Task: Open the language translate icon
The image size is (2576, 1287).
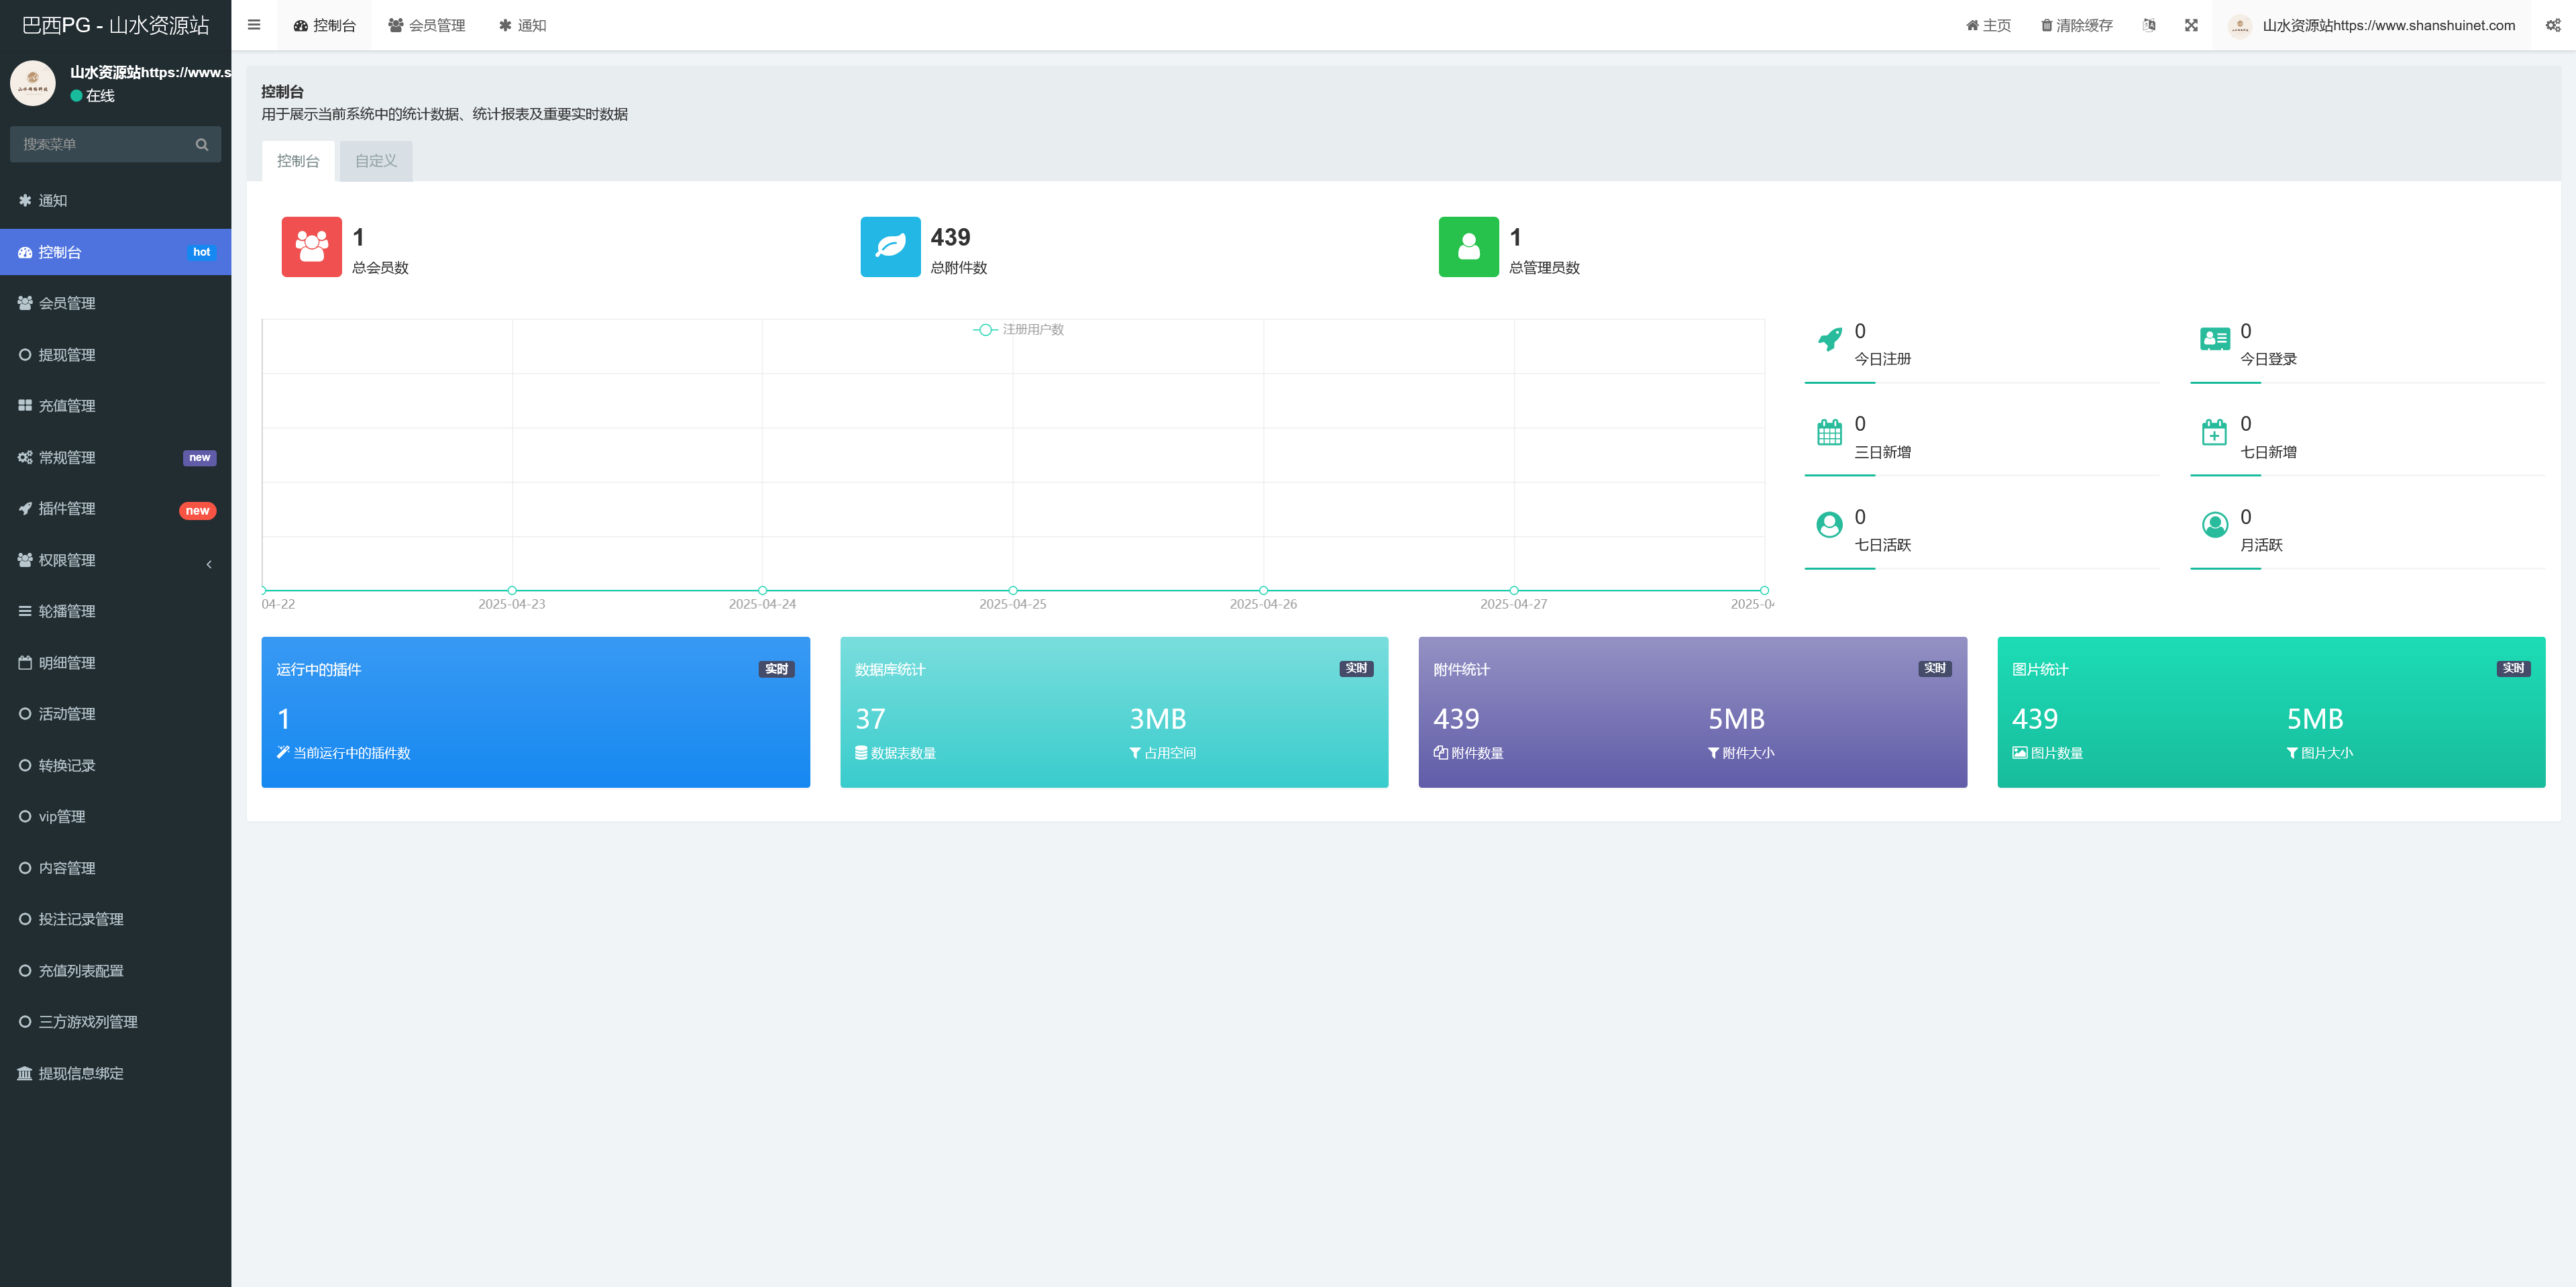Action: pyautogui.click(x=2149, y=25)
